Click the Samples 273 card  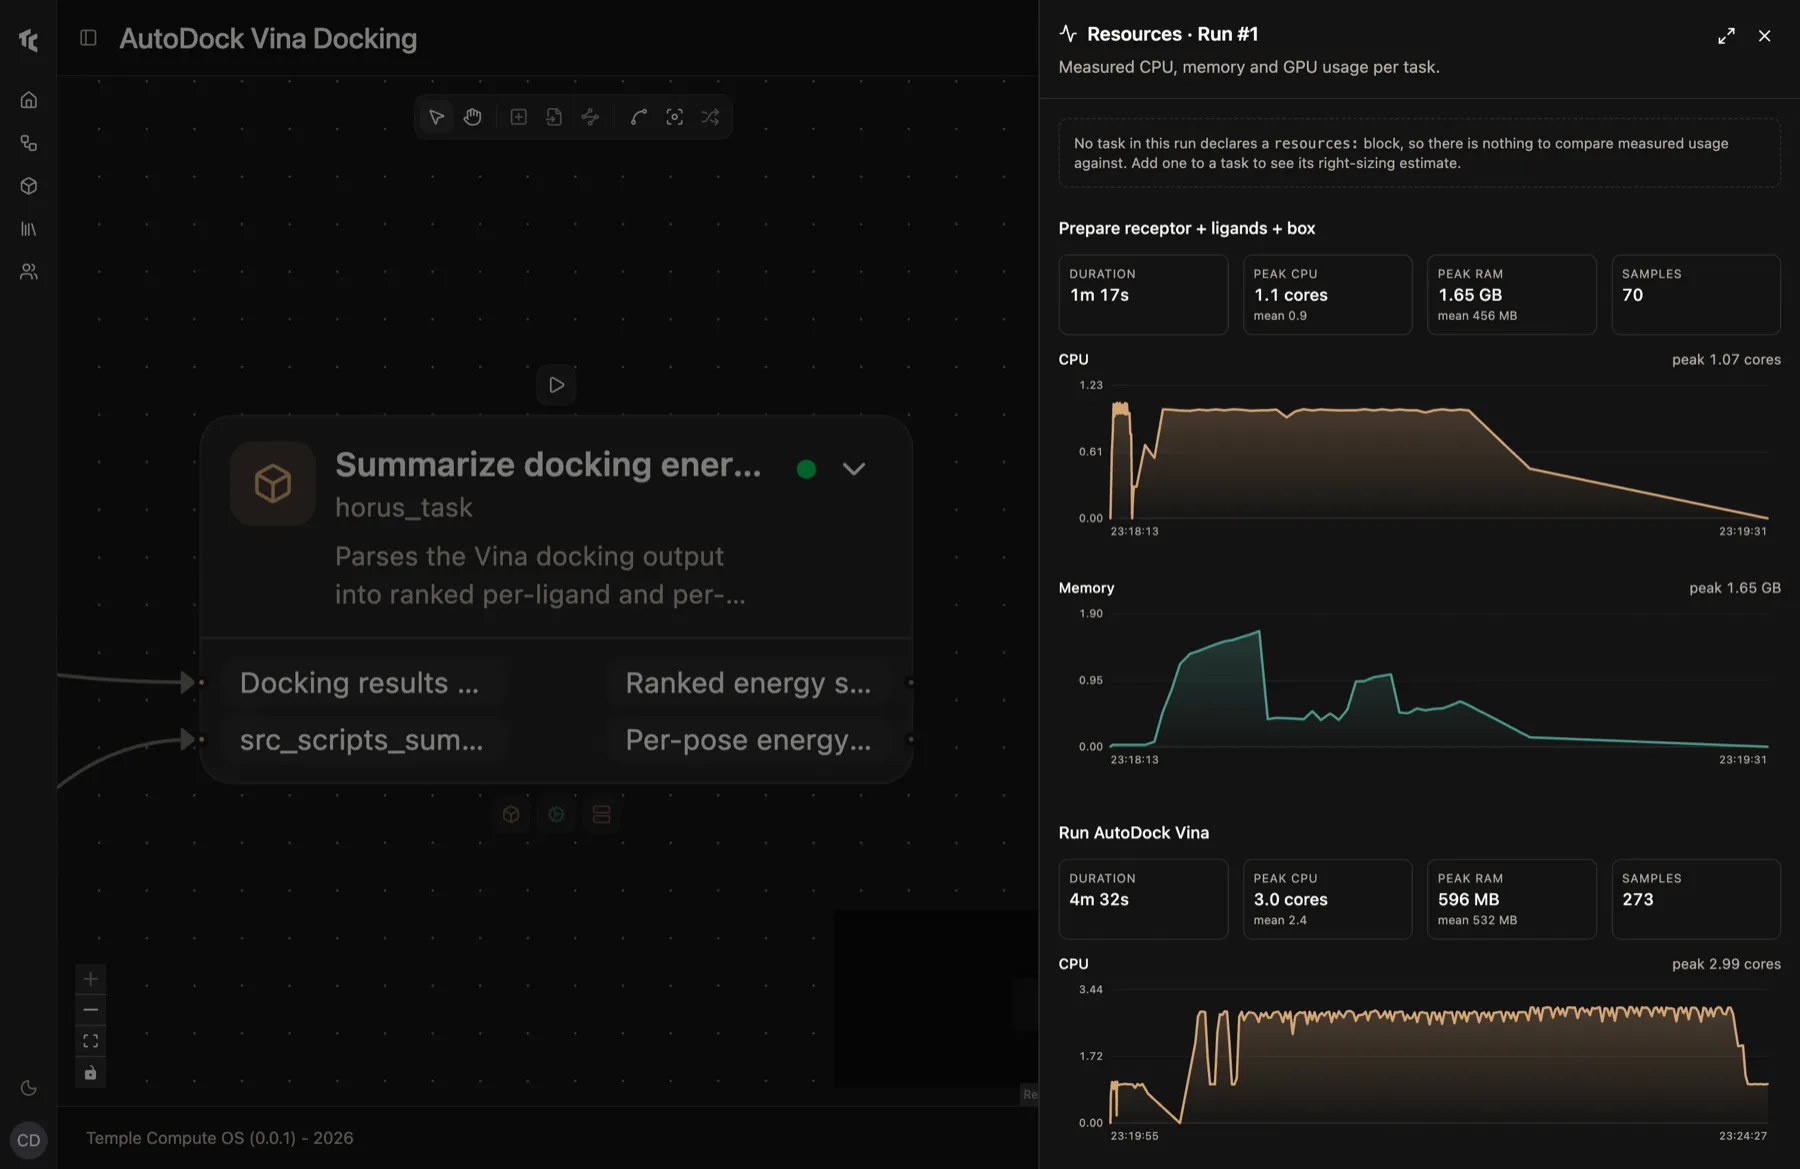[1696, 899]
